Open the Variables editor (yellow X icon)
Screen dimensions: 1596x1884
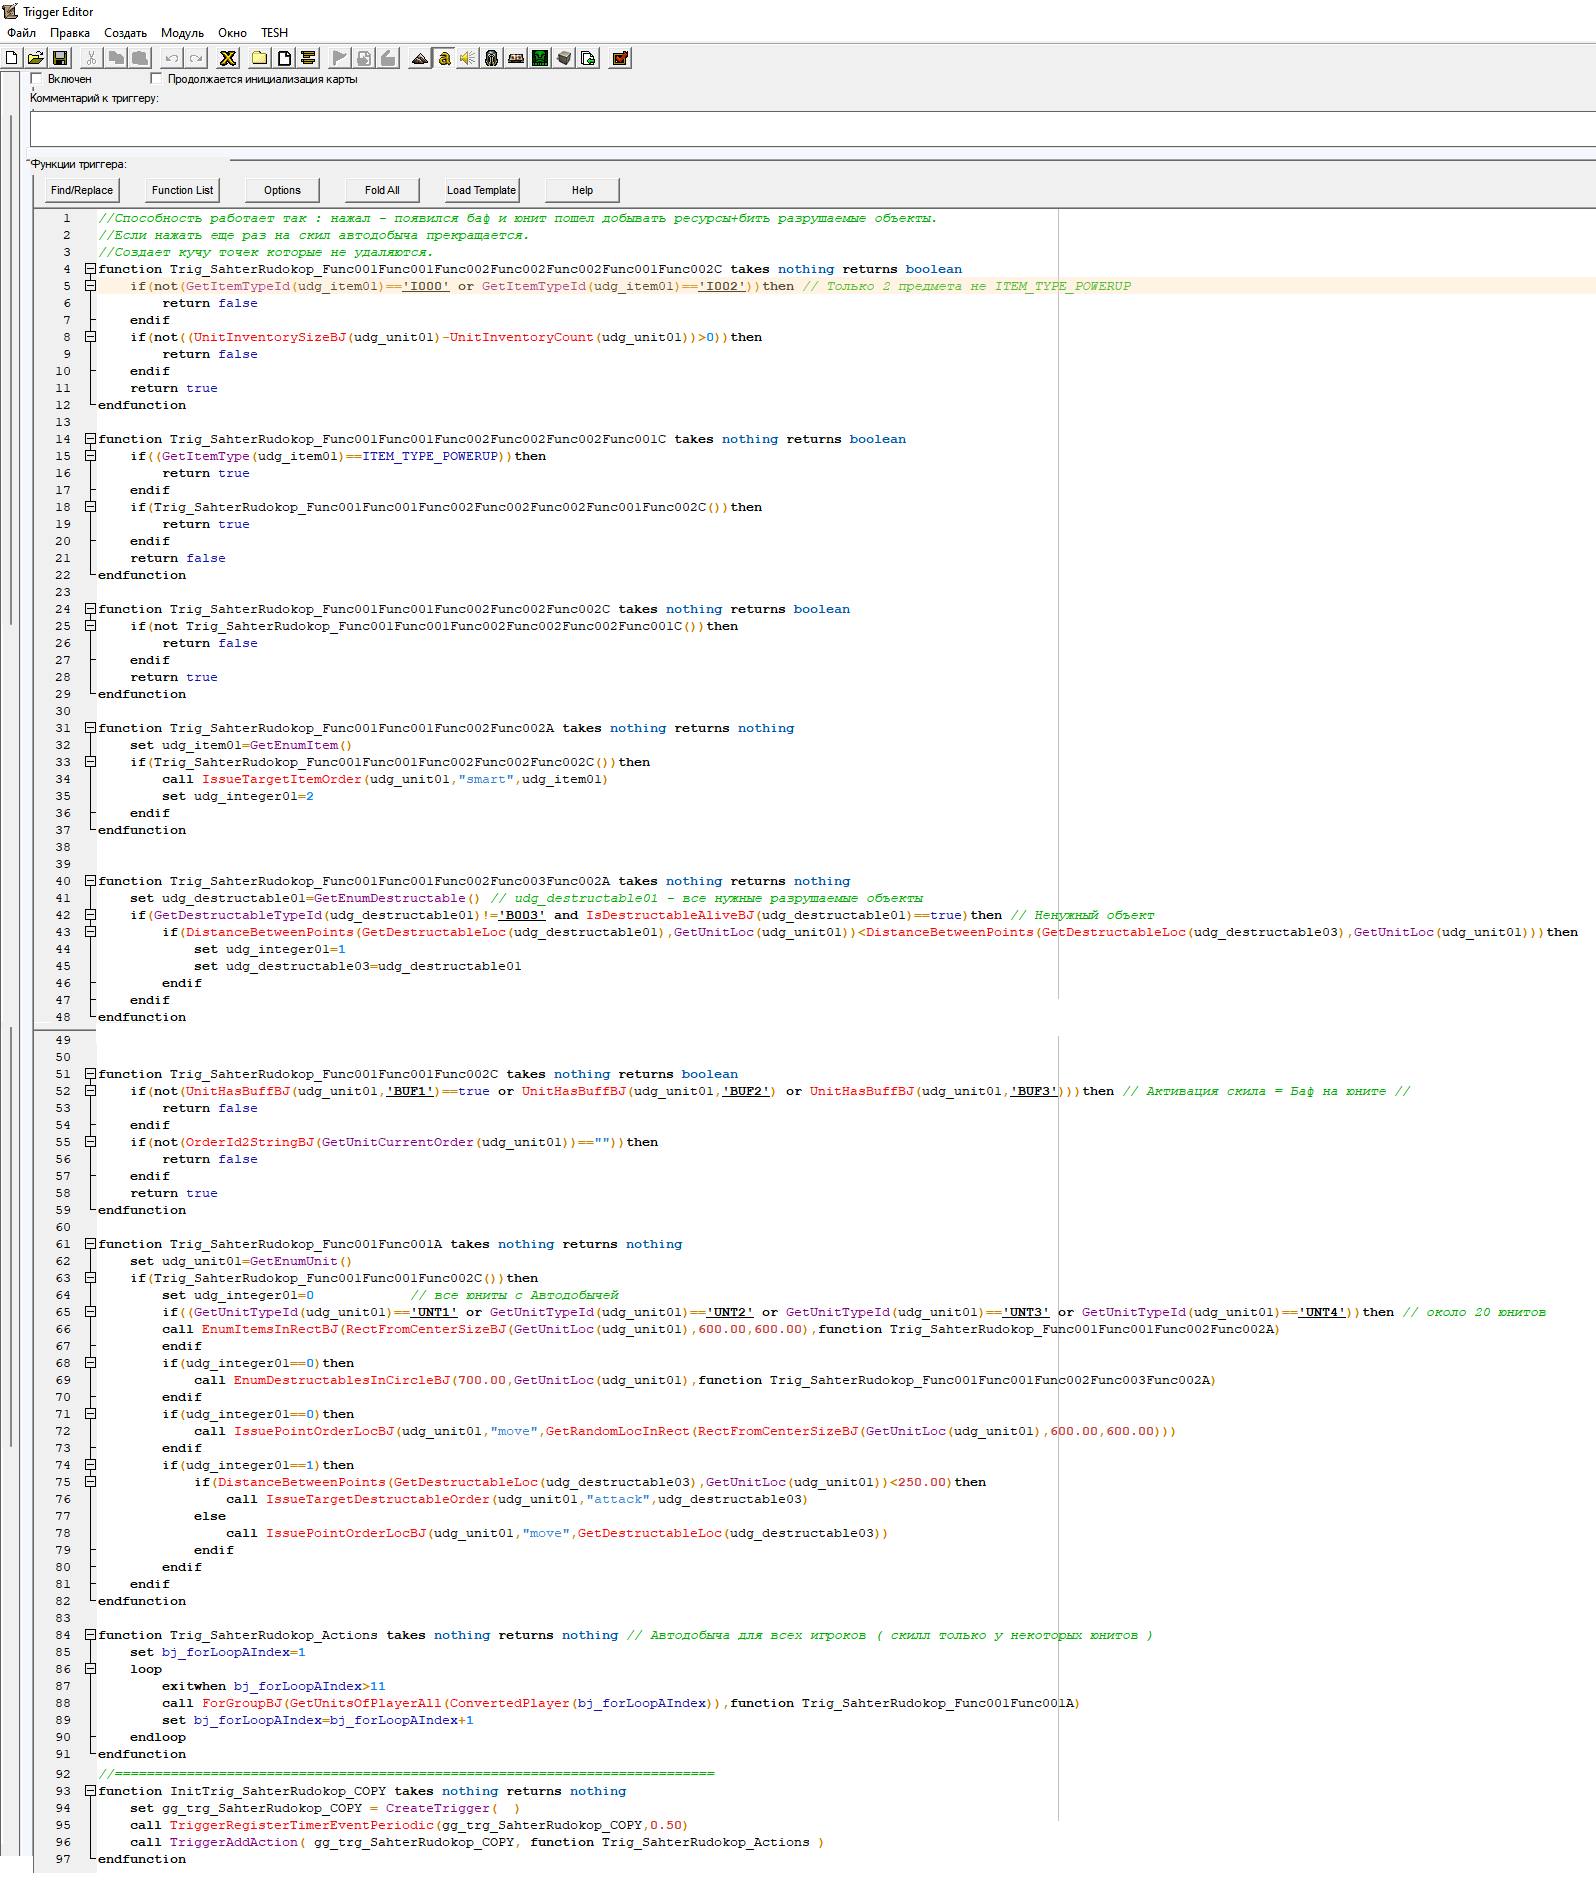point(228,58)
